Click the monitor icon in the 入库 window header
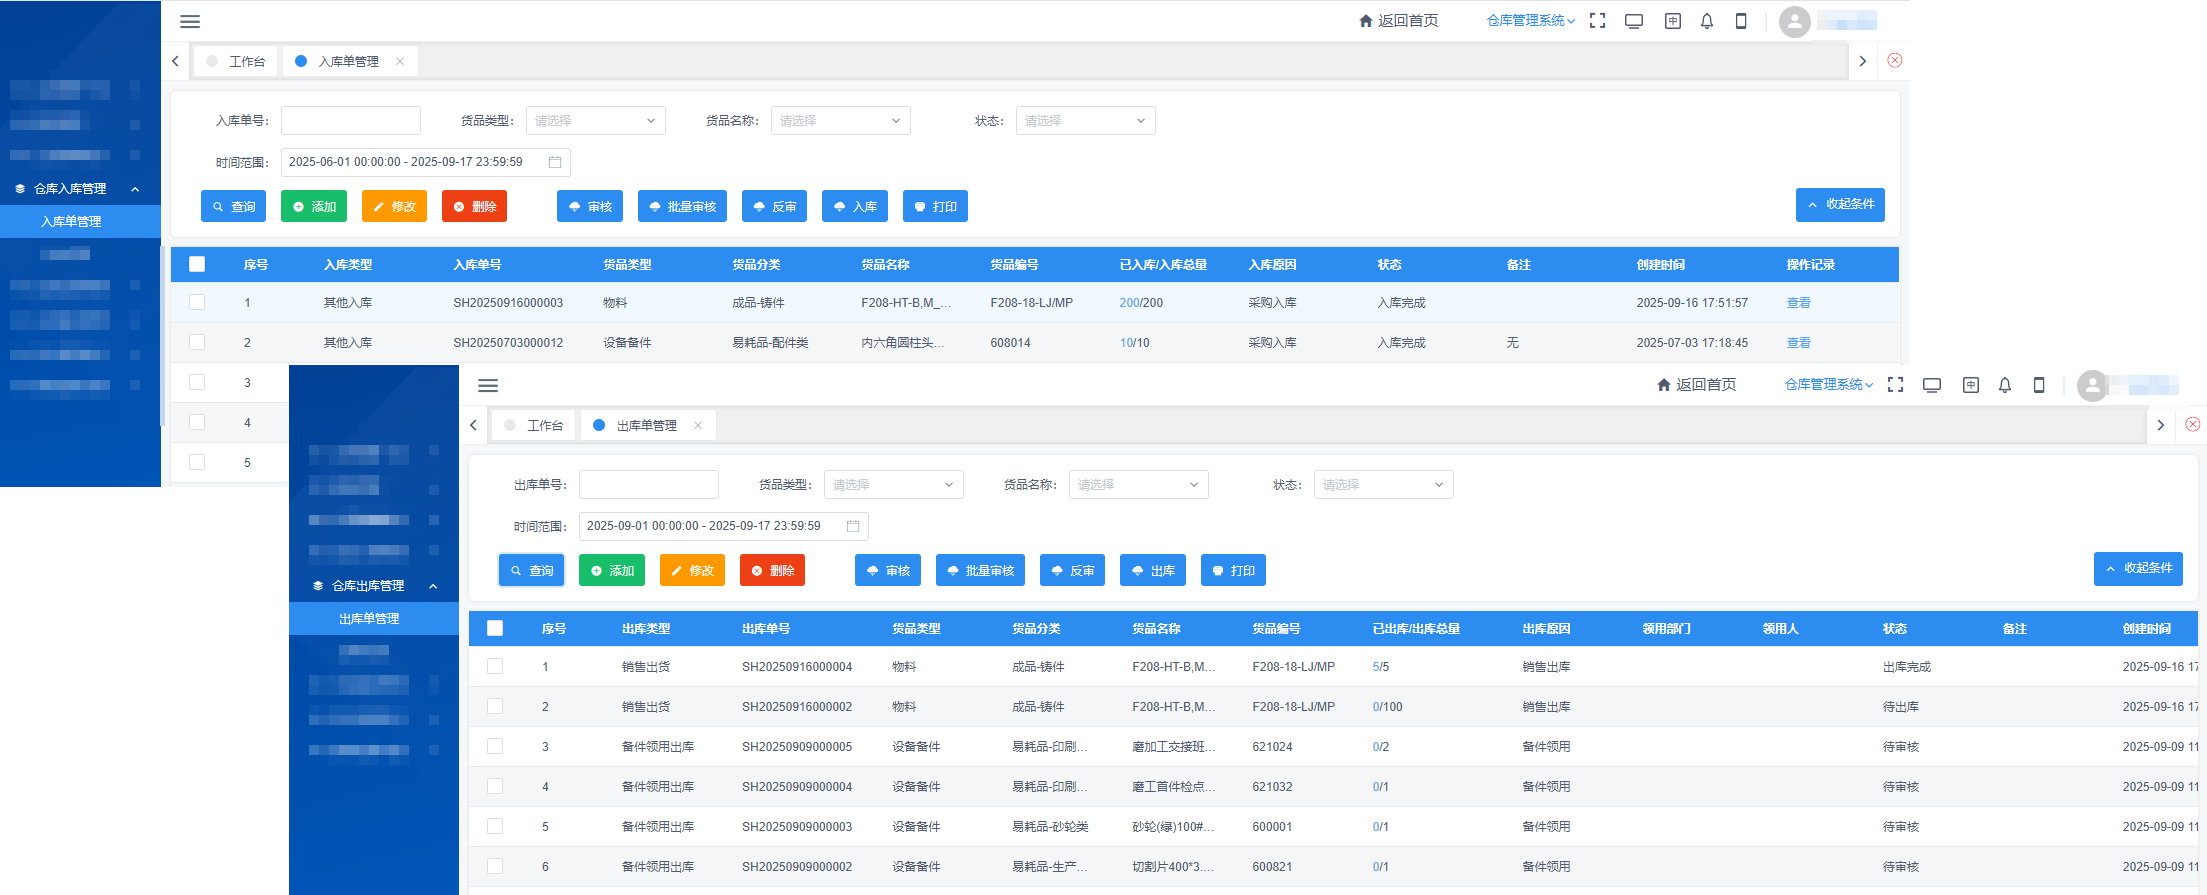This screenshot has height=895, width=2207. (x=1634, y=21)
